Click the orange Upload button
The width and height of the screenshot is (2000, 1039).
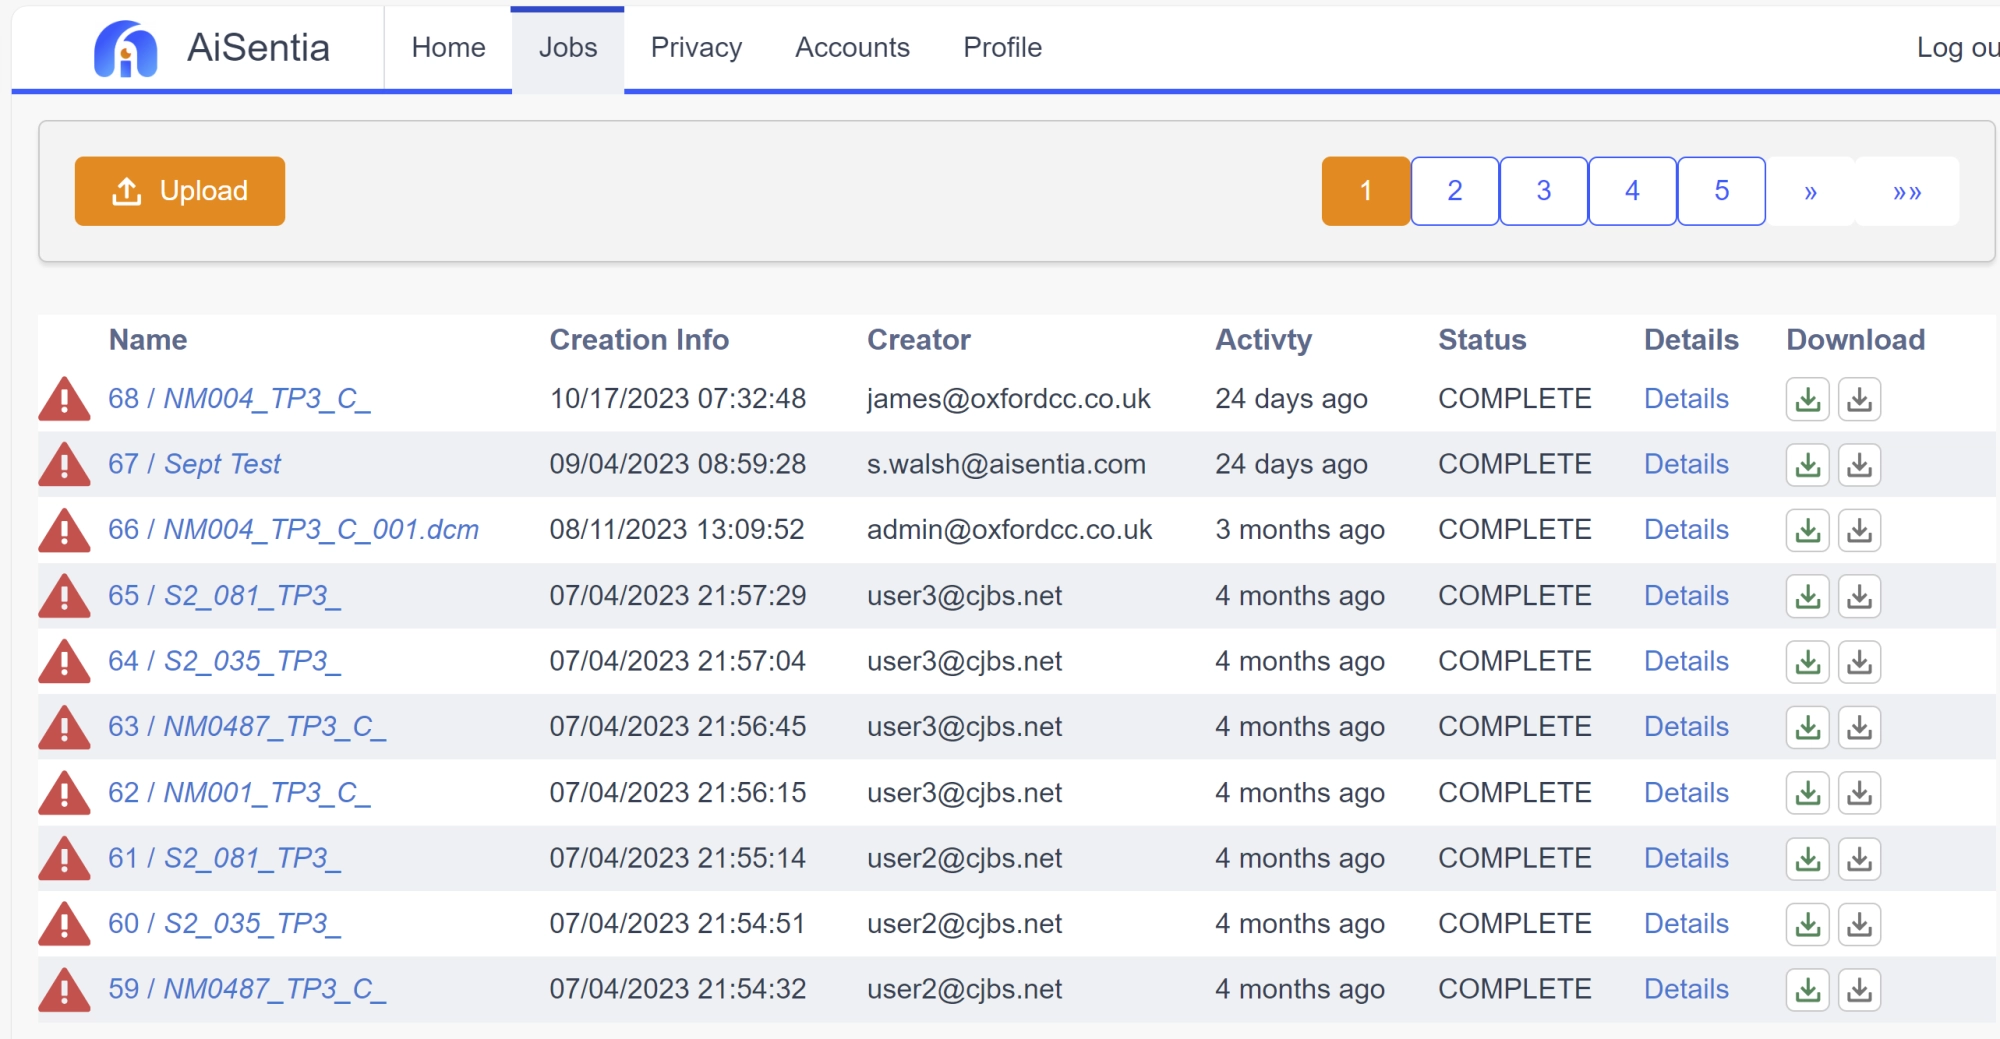pyautogui.click(x=180, y=191)
